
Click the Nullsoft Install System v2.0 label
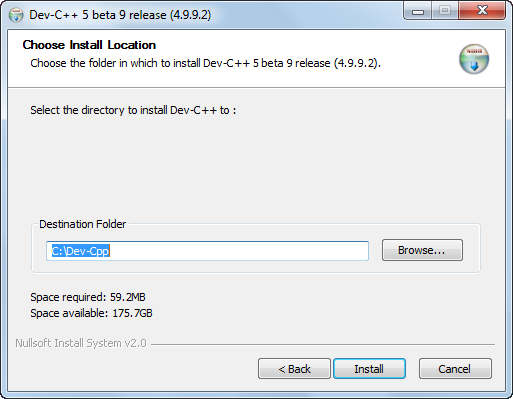click(x=81, y=343)
